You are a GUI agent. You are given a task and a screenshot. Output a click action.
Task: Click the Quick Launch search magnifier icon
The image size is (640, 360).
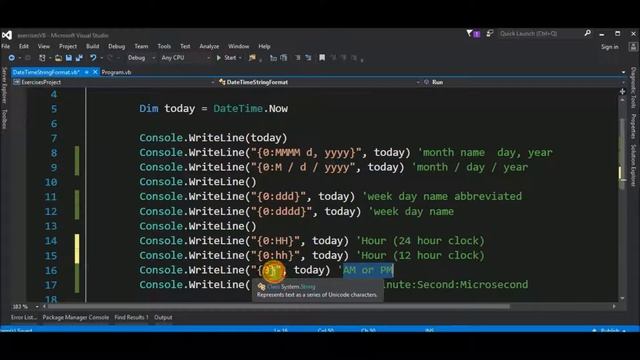pos(587,33)
